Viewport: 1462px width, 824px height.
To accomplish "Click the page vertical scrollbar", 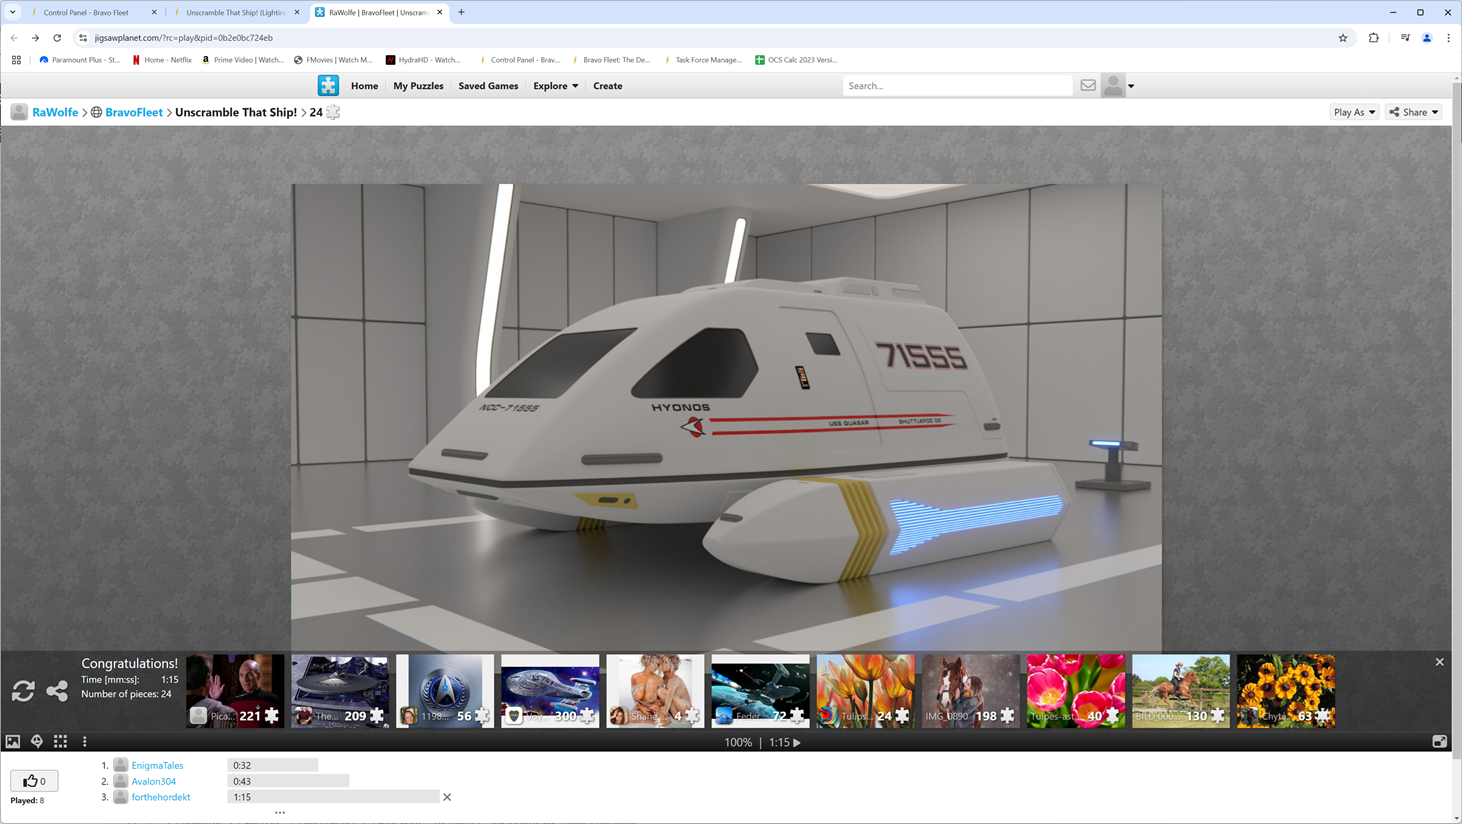I will pyautogui.click(x=1456, y=420).
